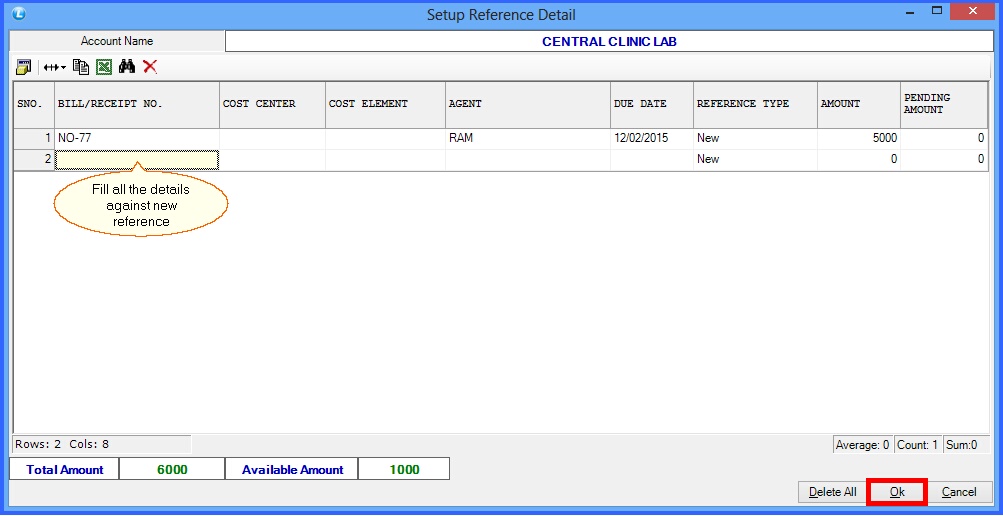Image resolution: width=1003 pixels, height=516 pixels.
Task: Click the Total Amount label
Action: [65, 469]
